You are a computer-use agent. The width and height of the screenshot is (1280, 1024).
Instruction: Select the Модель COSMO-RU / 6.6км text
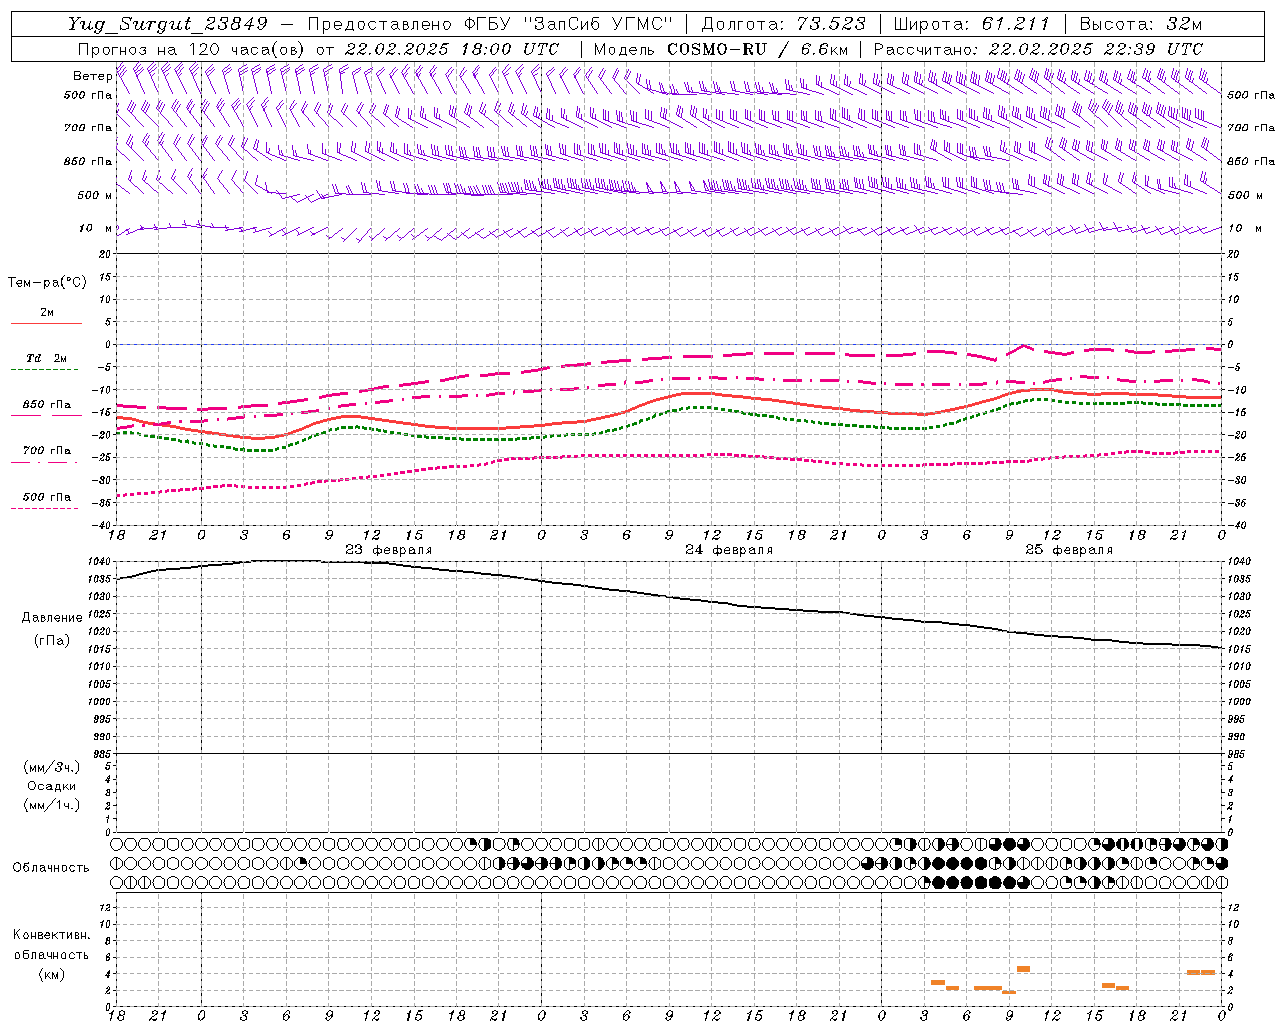pyautogui.click(x=721, y=49)
